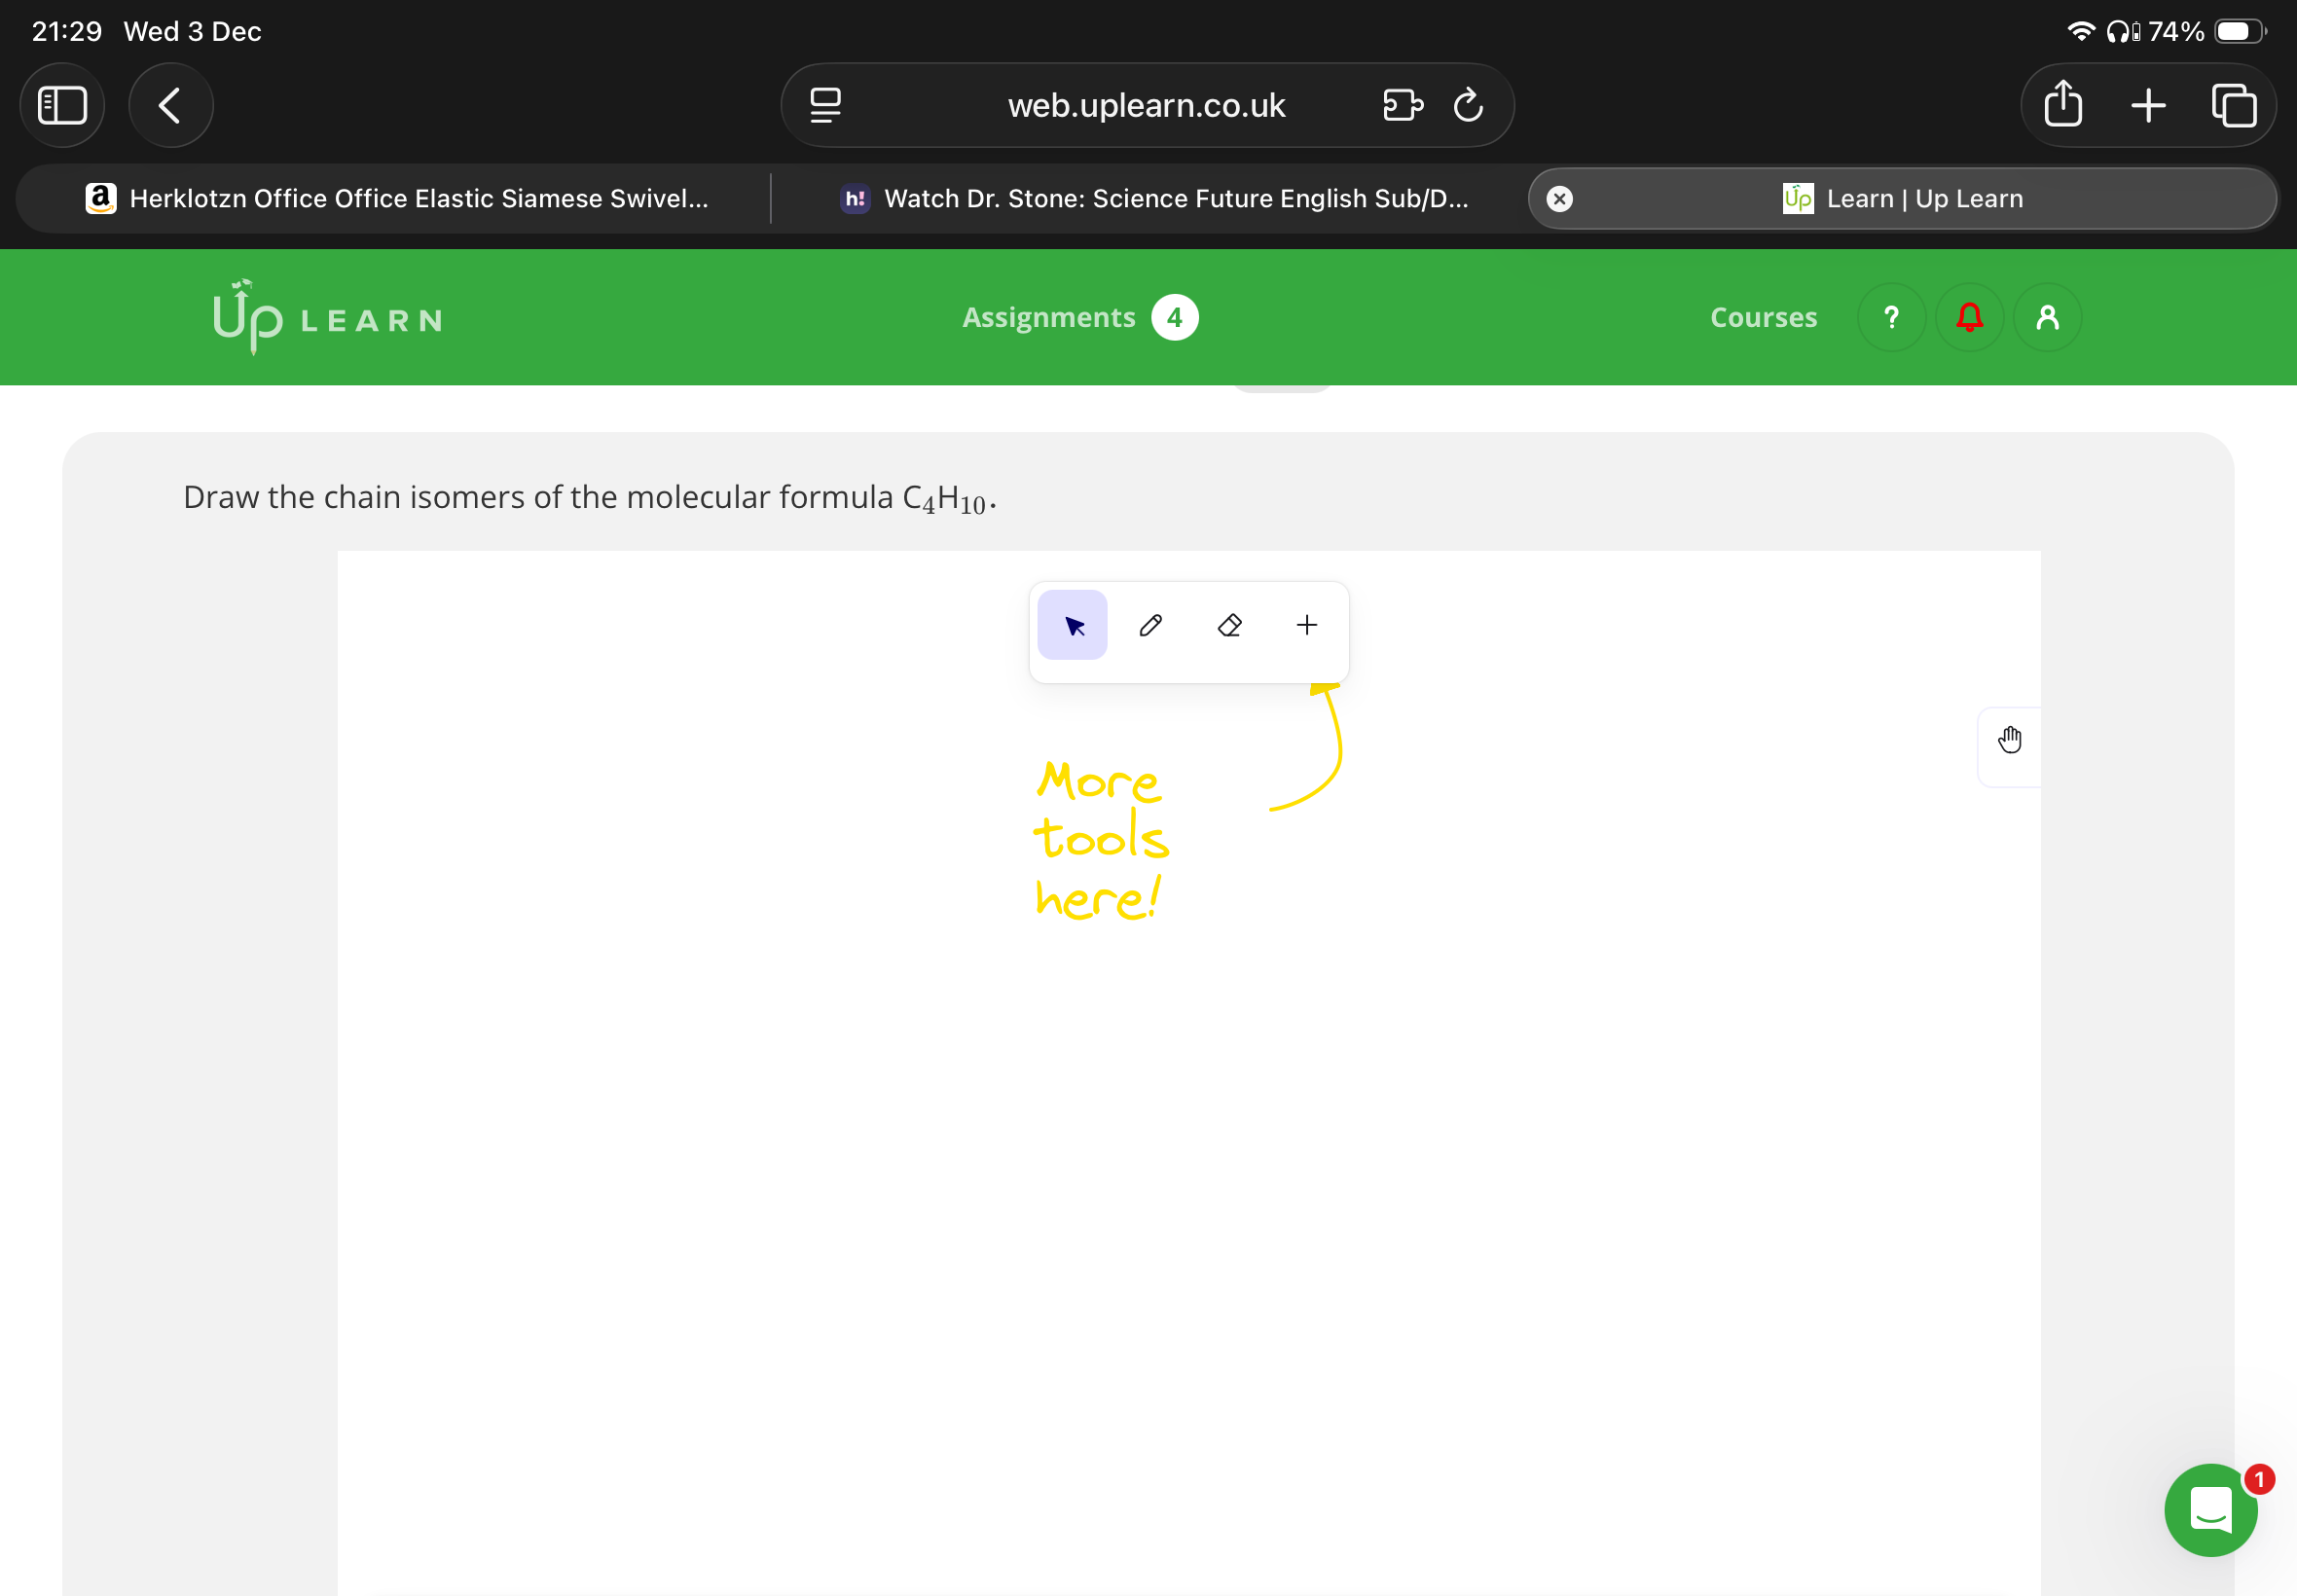Click the web.uplearn.co.uk address field
Screen dimensions: 2297x1596
1146,105
